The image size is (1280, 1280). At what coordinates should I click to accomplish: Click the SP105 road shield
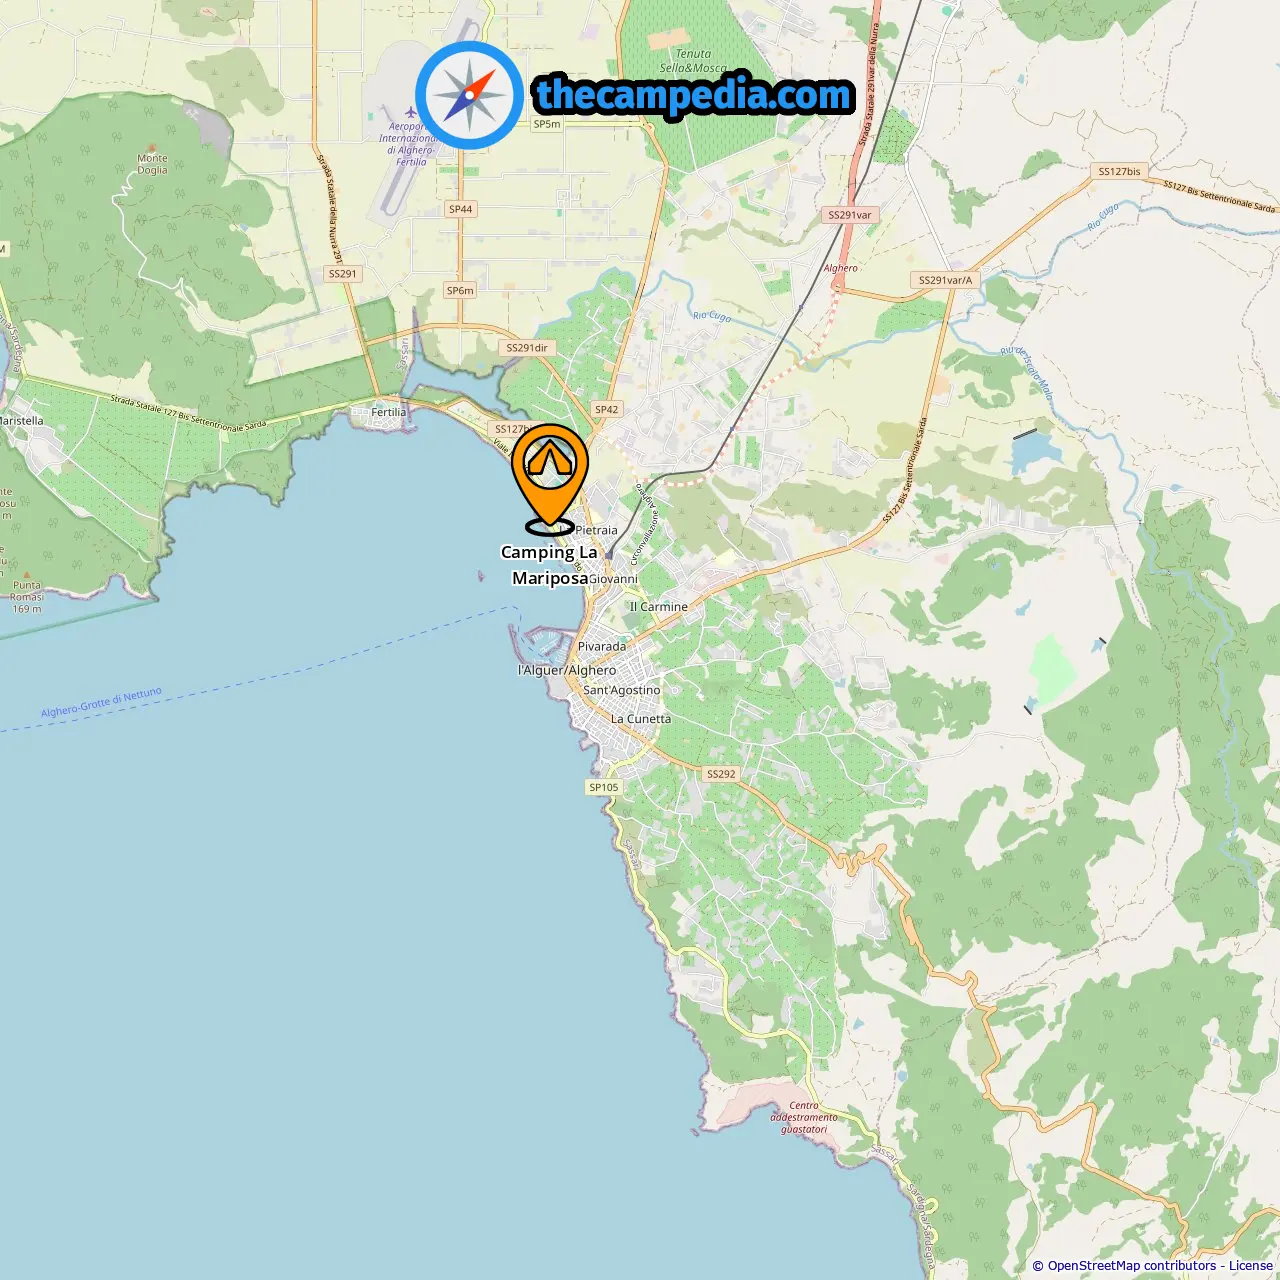pyautogui.click(x=603, y=787)
